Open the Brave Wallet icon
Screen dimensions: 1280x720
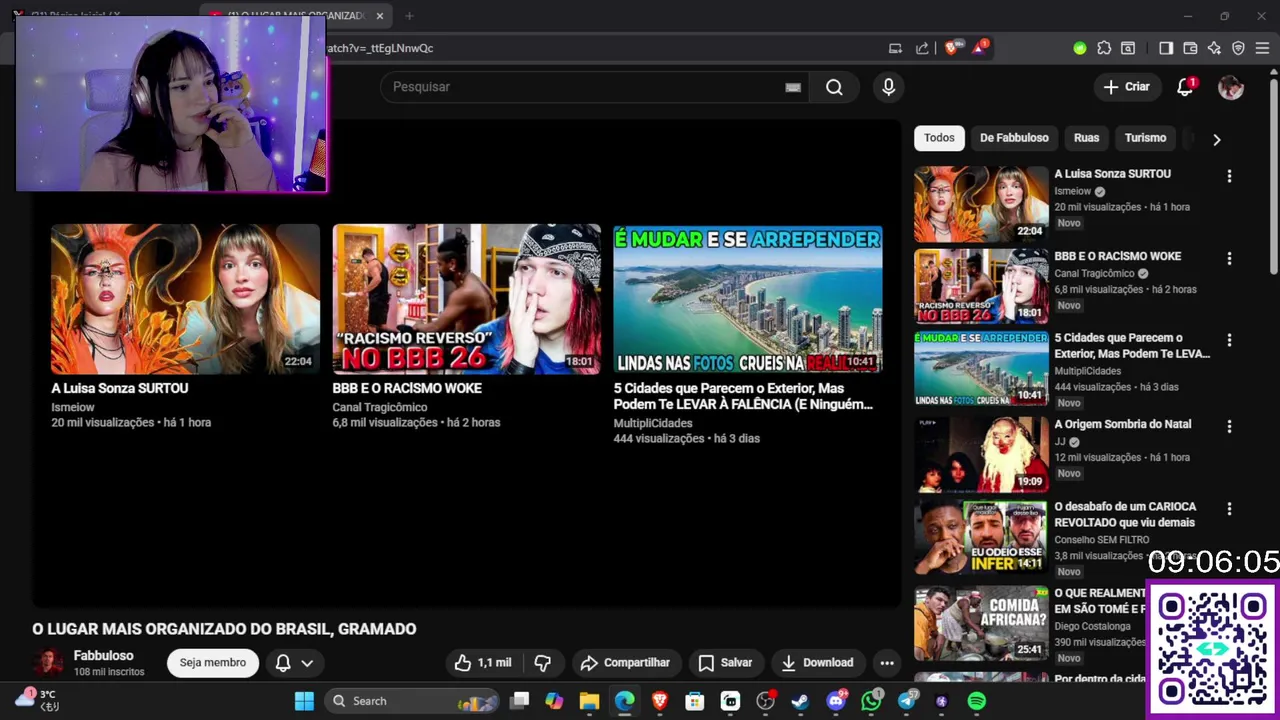tap(1190, 48)
